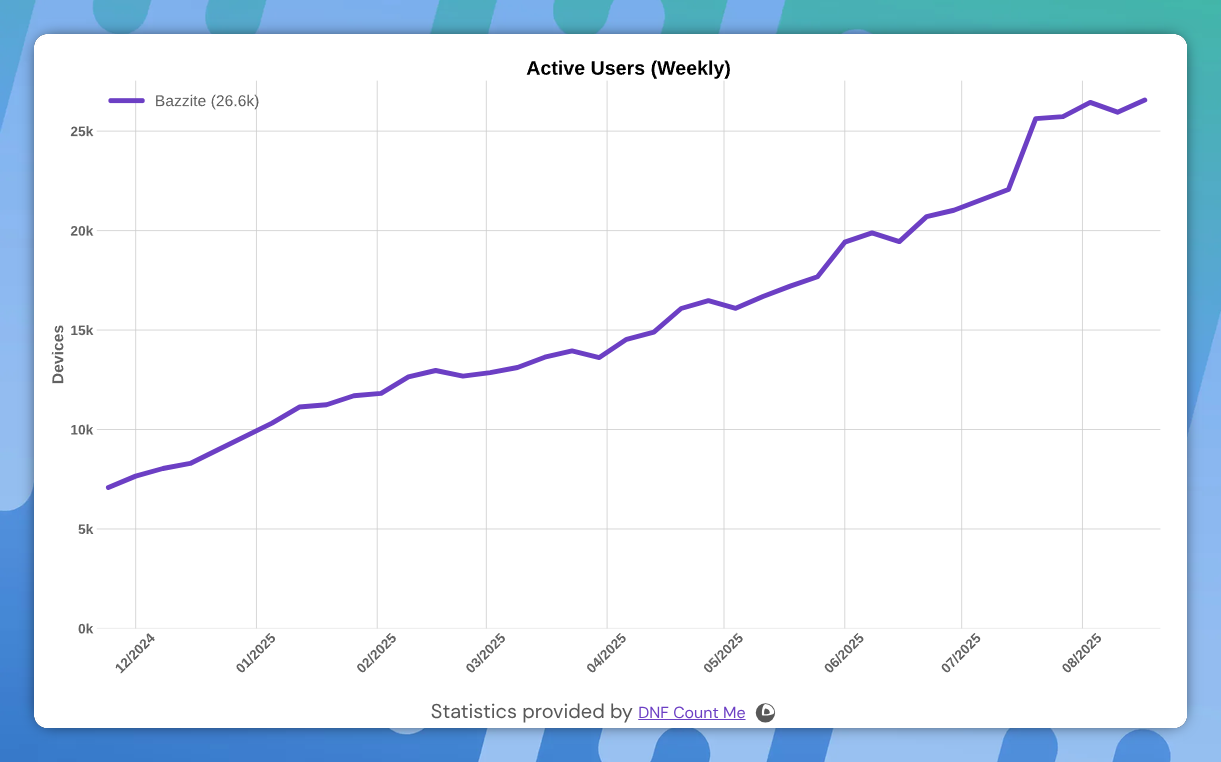Select the 20k y-axis tick label
Screen dimensions: 1221x762
(81, 231)
